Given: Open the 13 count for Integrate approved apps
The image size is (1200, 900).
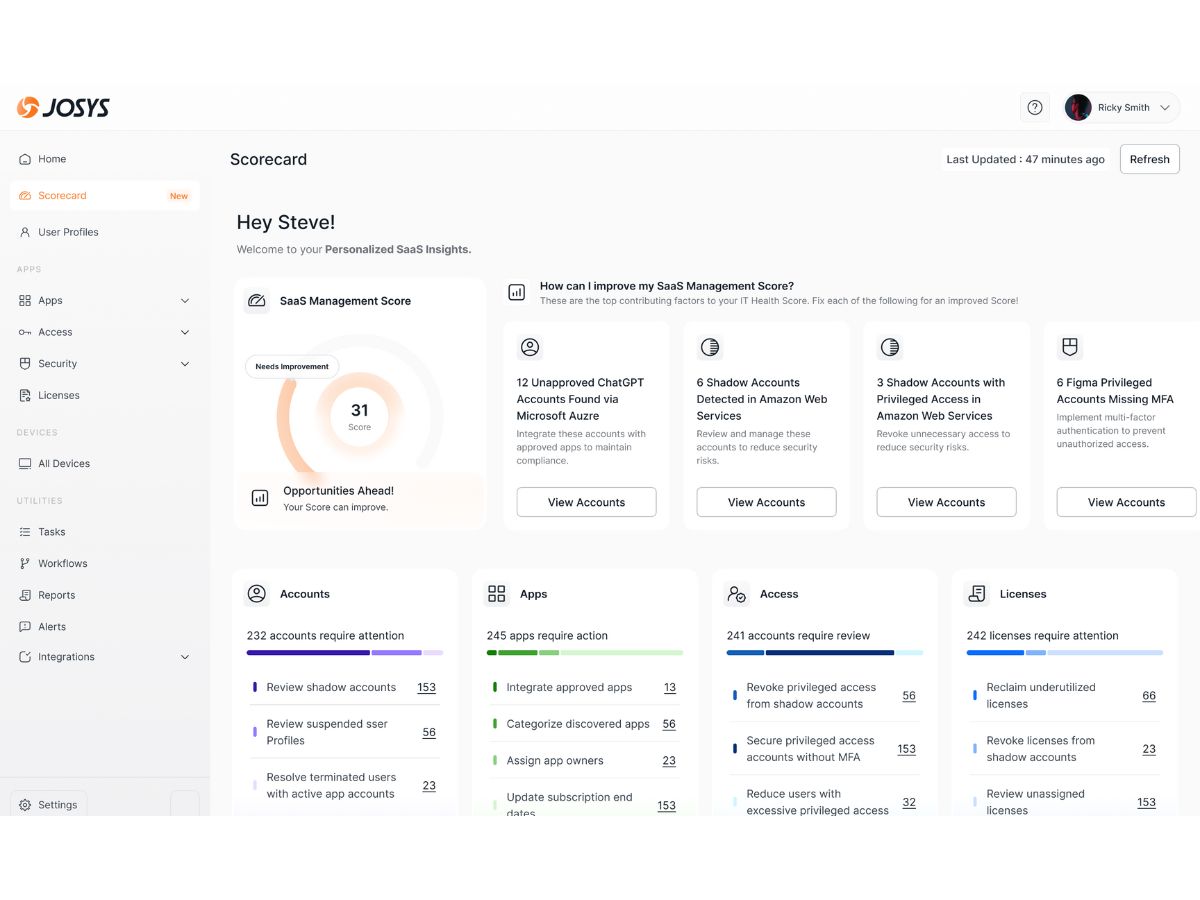Looking at the screenshot, I should pyautogui.click(x=670, y=687).
